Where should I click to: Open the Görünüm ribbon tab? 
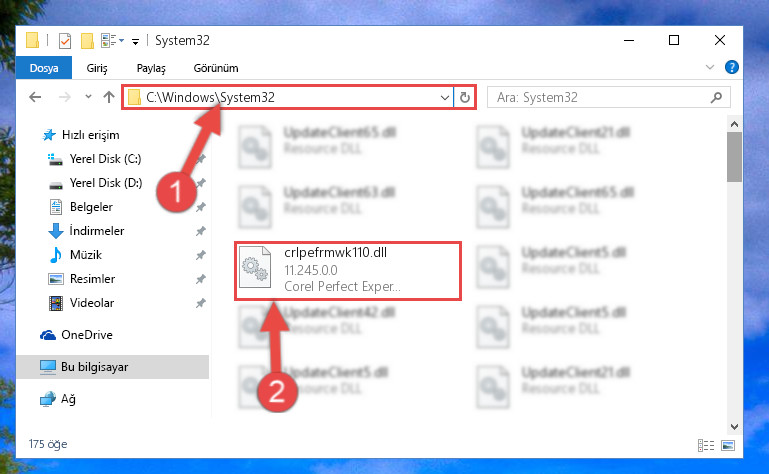tap(216, 68)
